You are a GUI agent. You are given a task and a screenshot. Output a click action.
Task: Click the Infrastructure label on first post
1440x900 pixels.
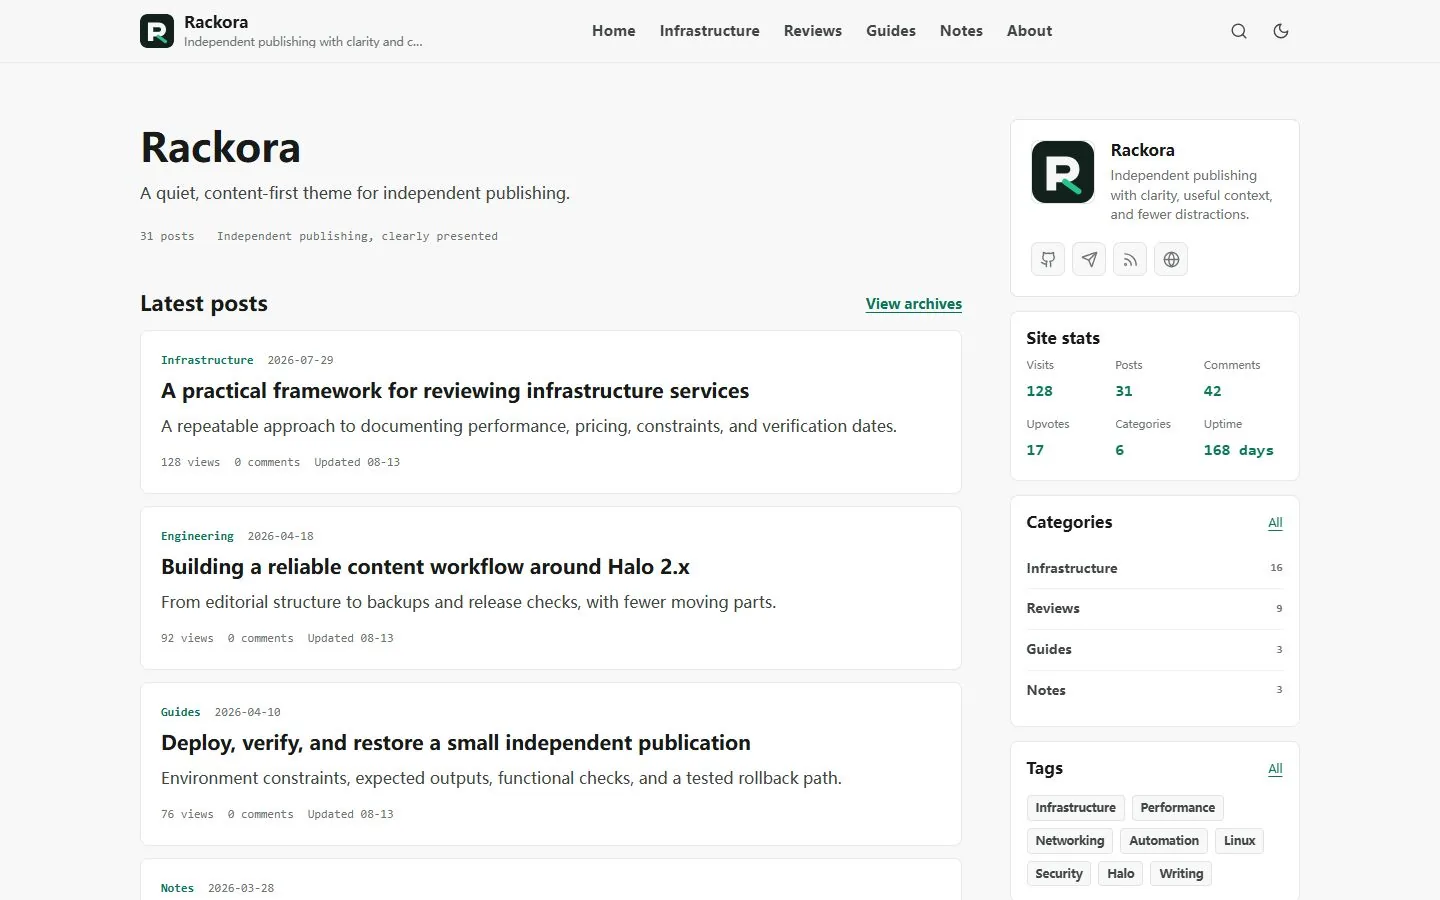pos(207,360)
